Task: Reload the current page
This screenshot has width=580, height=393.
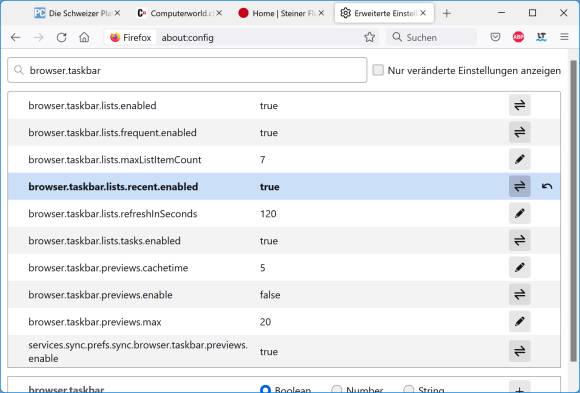Action: click(x=61, y=37)
